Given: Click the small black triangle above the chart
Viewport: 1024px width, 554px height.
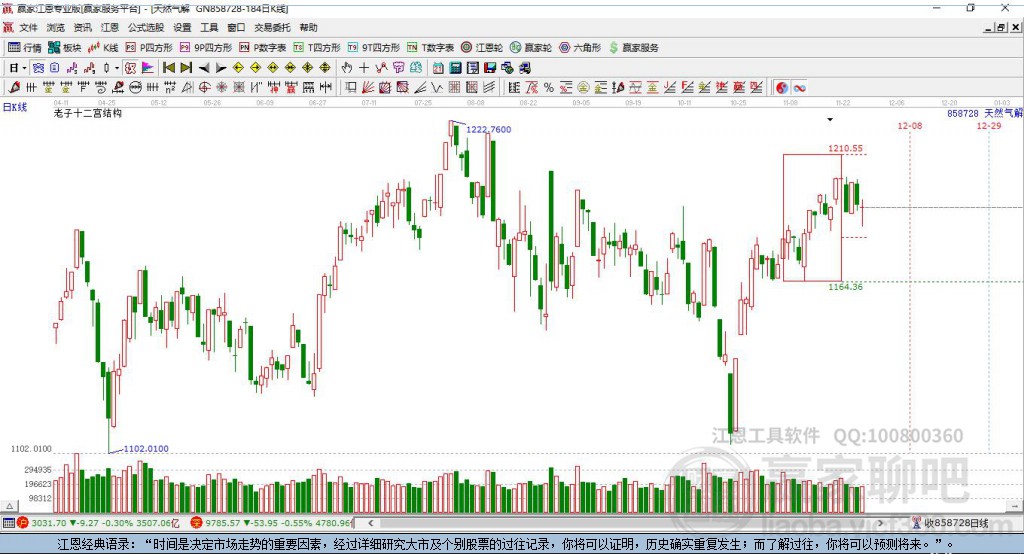Looking at the screenshot, I should coord(830,120).
